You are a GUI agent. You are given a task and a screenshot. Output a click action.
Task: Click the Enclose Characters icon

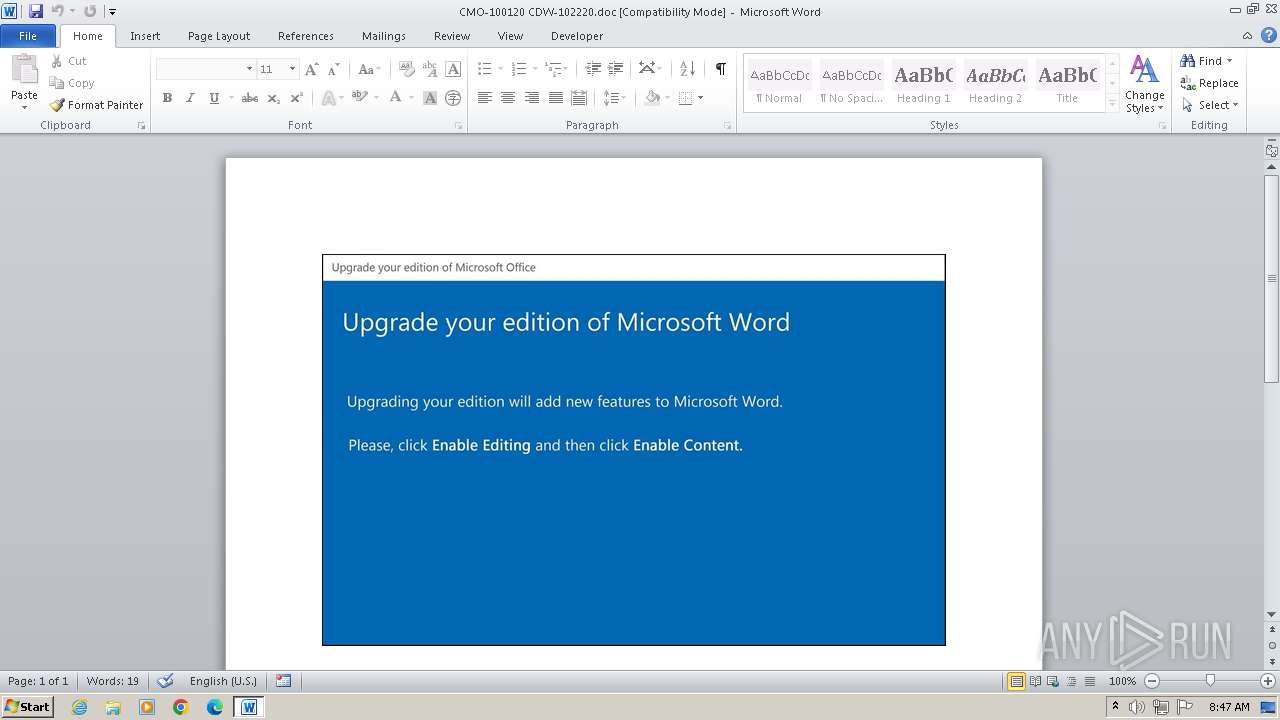point(453,98)
